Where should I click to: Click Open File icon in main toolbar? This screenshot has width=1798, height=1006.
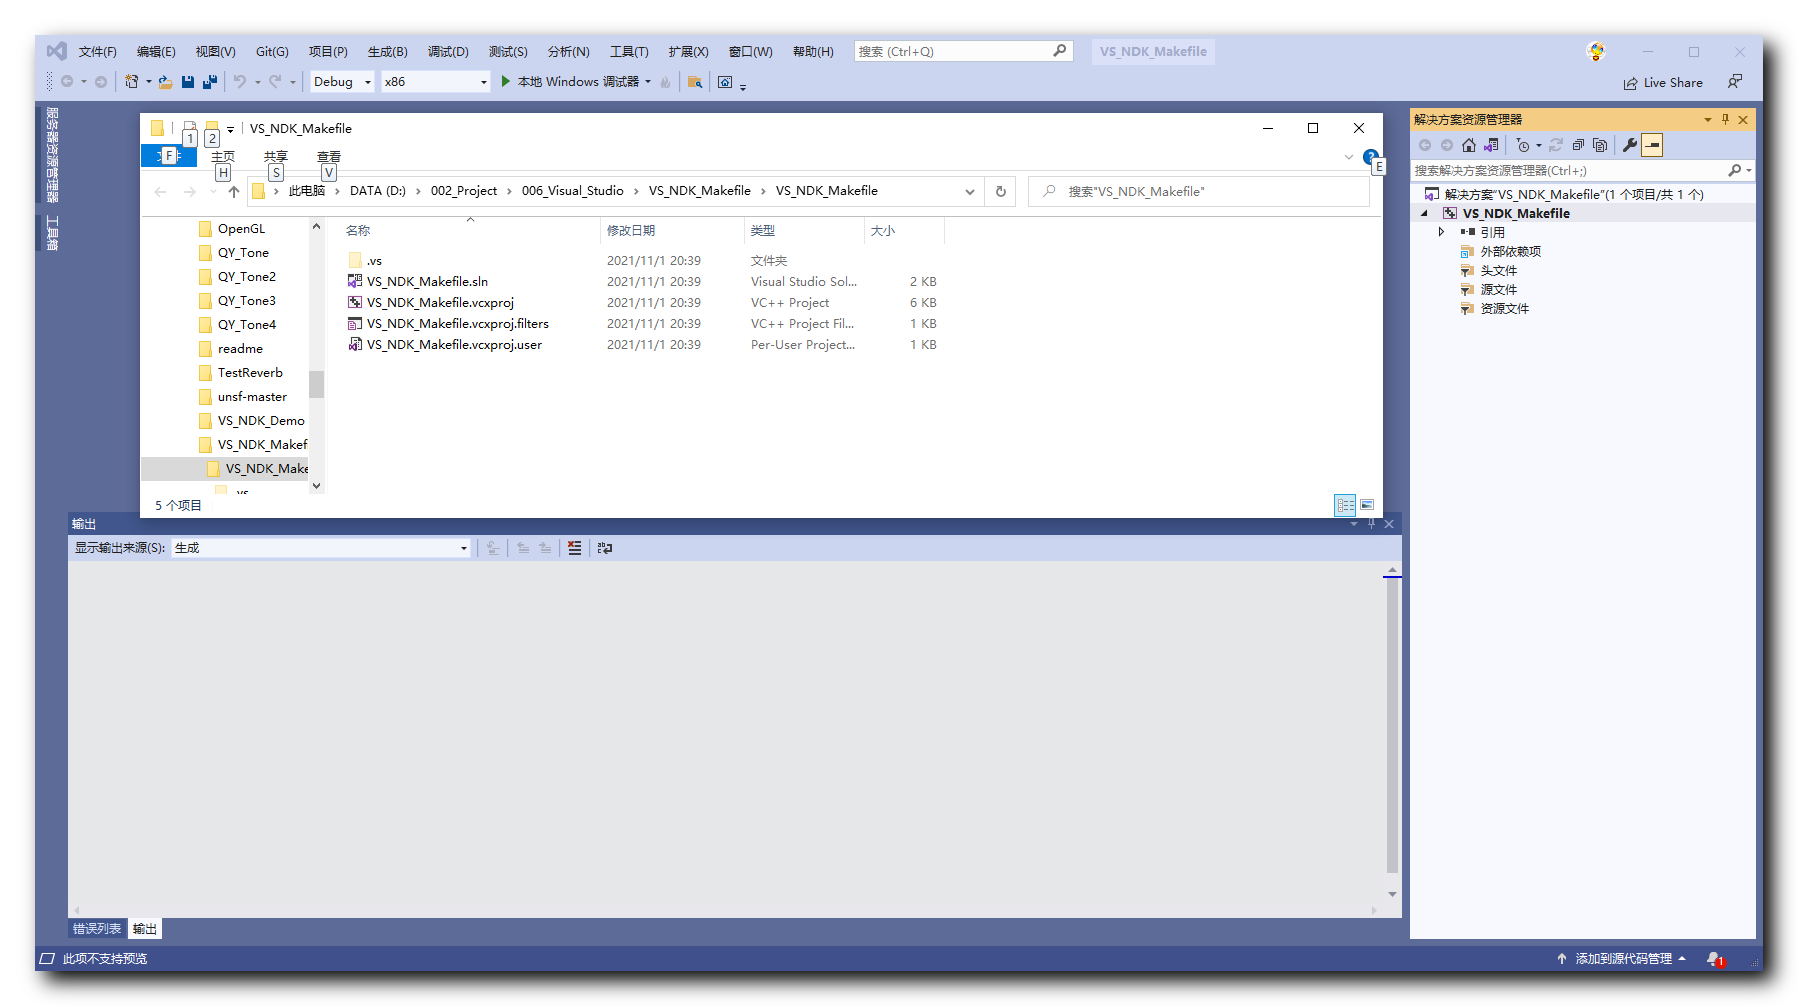[x=166, y=82]
